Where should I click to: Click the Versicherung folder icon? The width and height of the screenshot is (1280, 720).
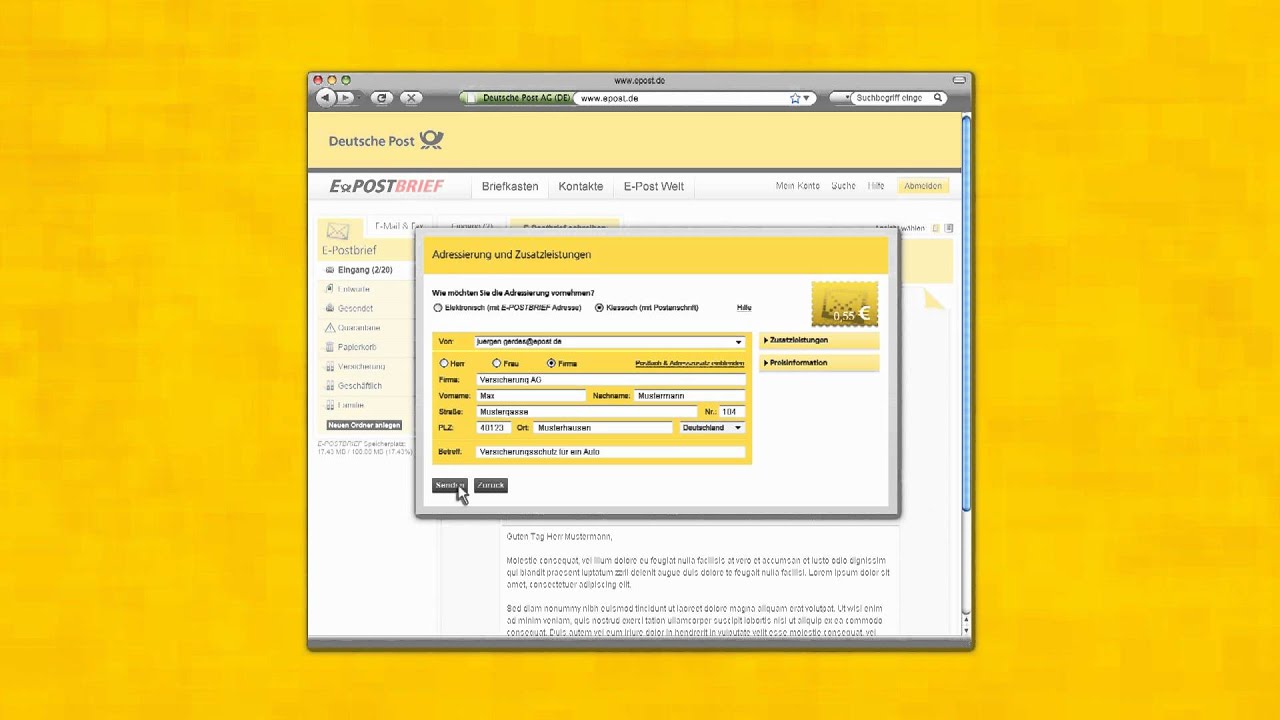330,366
